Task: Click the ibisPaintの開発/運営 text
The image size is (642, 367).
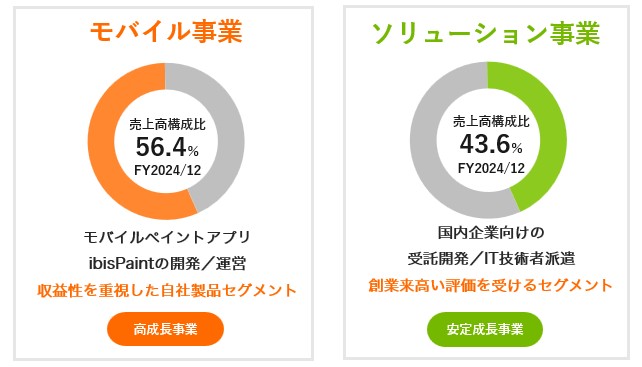Action: click(167, 263)
